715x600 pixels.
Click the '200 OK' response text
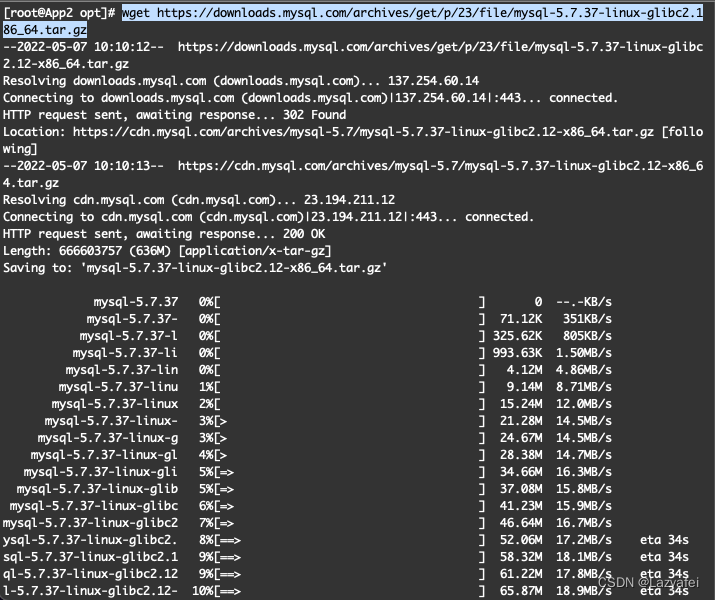coord(304,234)
